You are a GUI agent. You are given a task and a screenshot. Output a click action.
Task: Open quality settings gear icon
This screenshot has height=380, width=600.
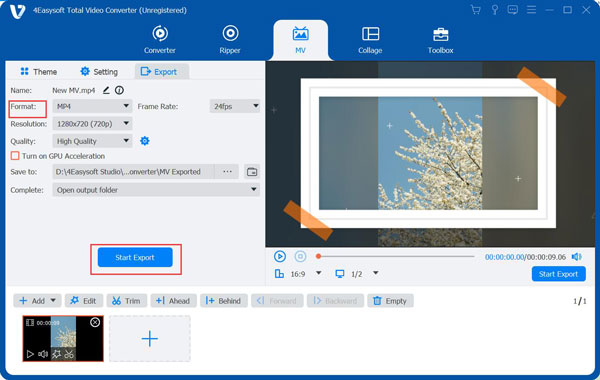click(145, 141)
